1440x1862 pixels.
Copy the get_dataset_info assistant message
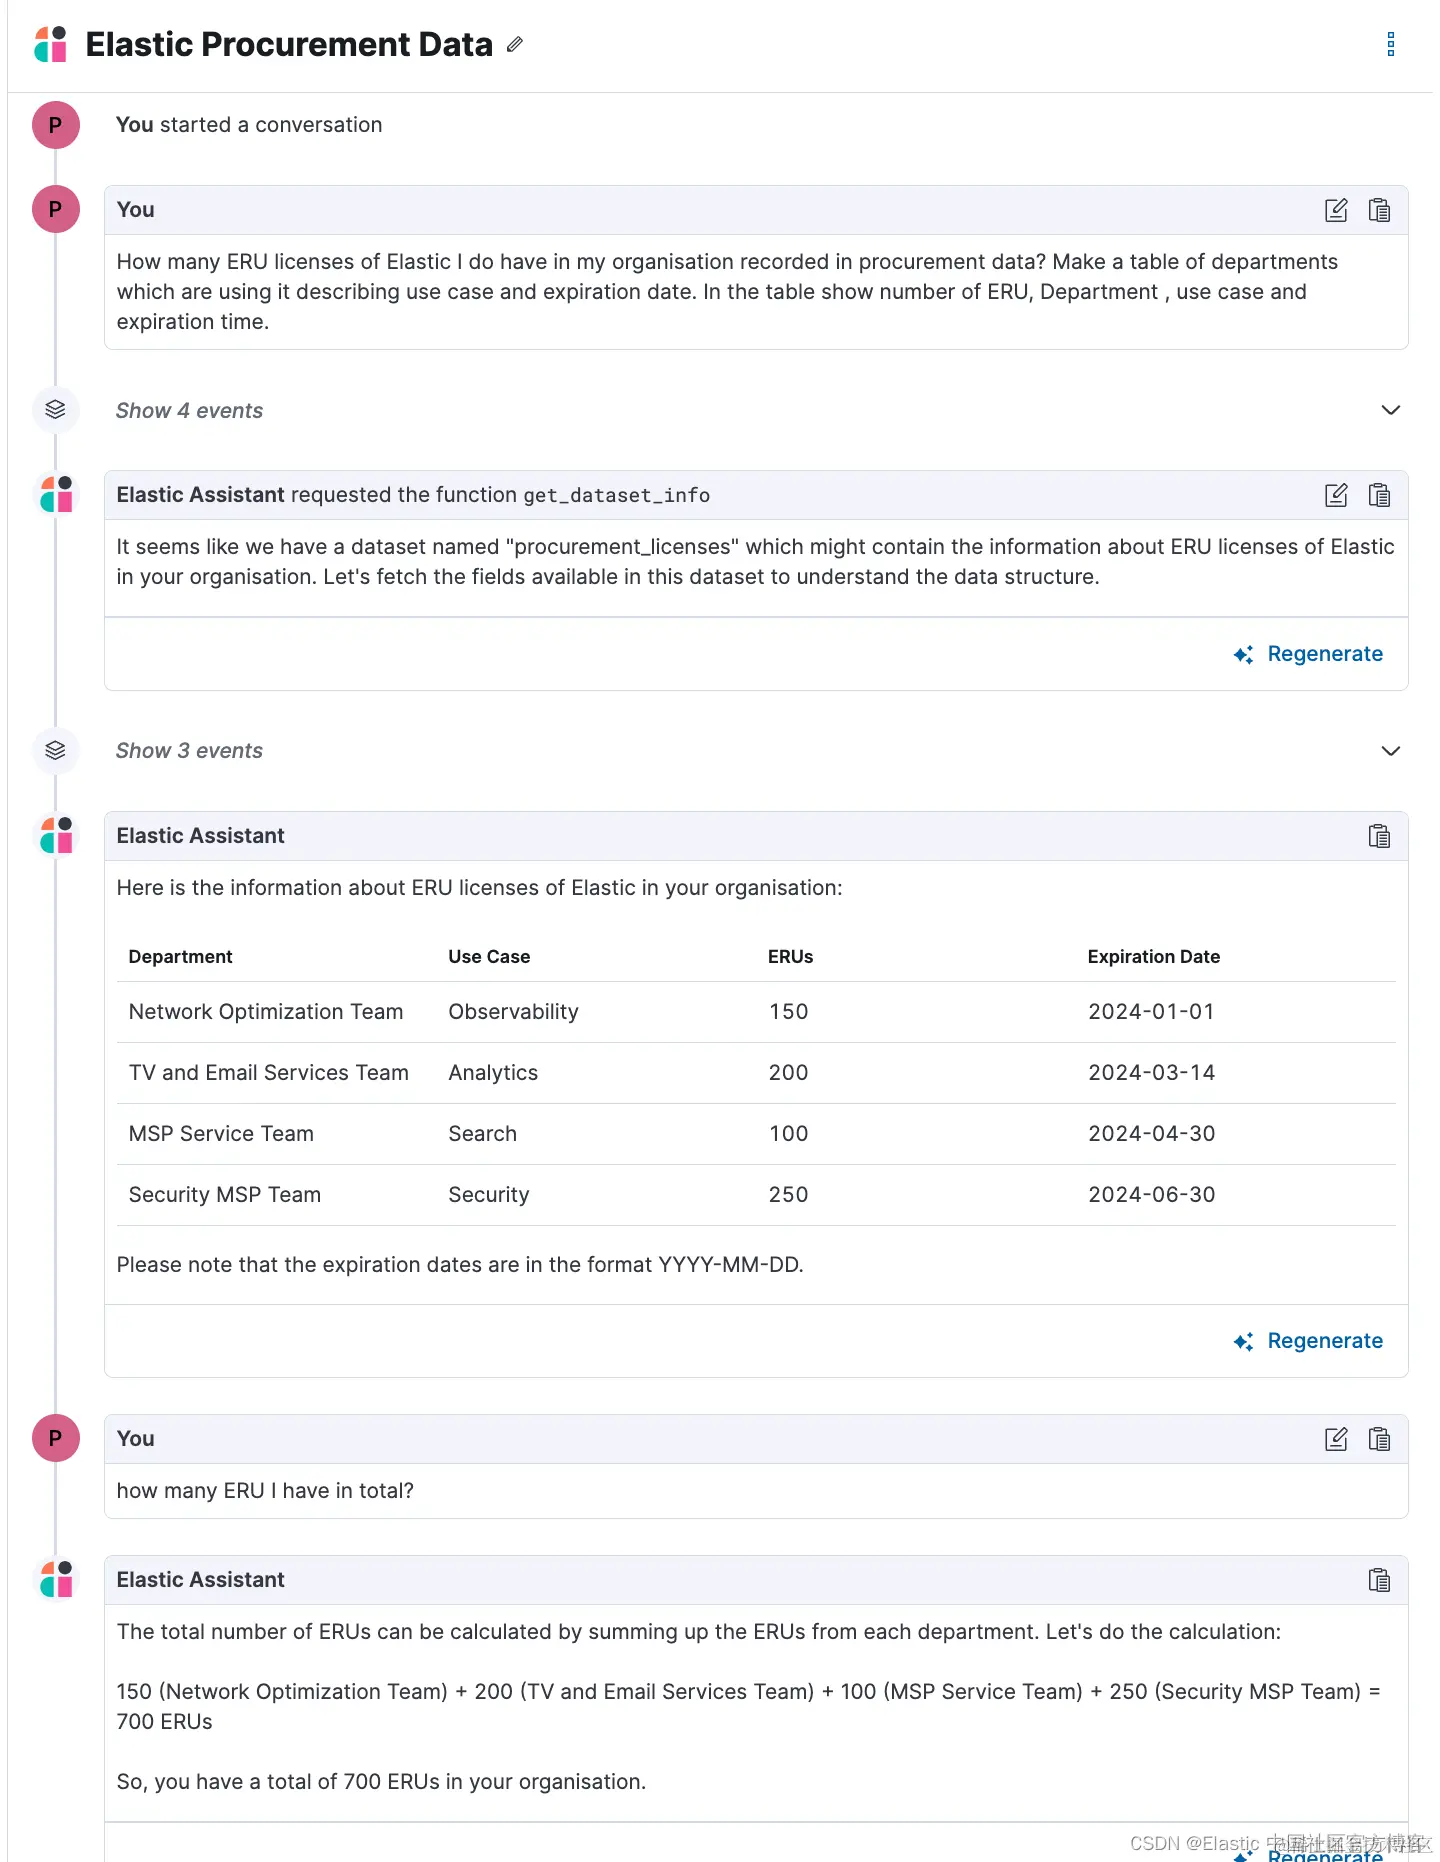pyautogui.click(x=1379, y=495)
